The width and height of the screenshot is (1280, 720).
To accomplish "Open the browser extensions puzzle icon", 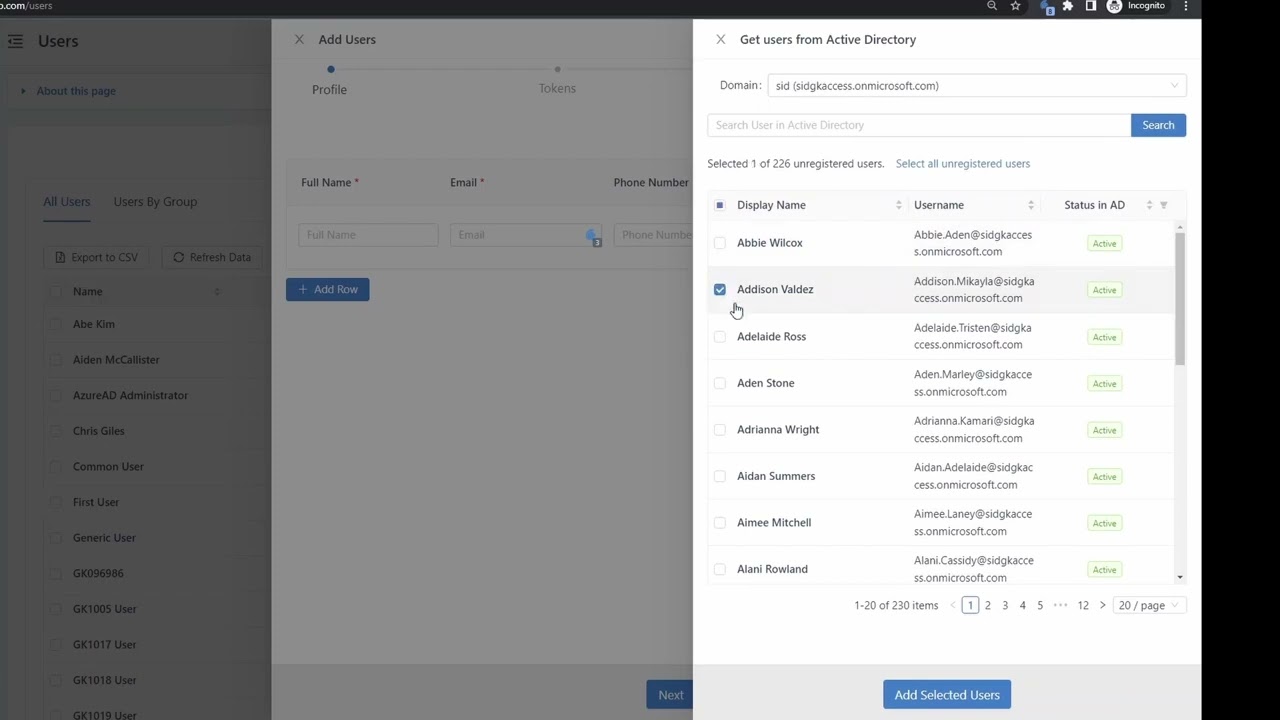I will [1068, 6].
